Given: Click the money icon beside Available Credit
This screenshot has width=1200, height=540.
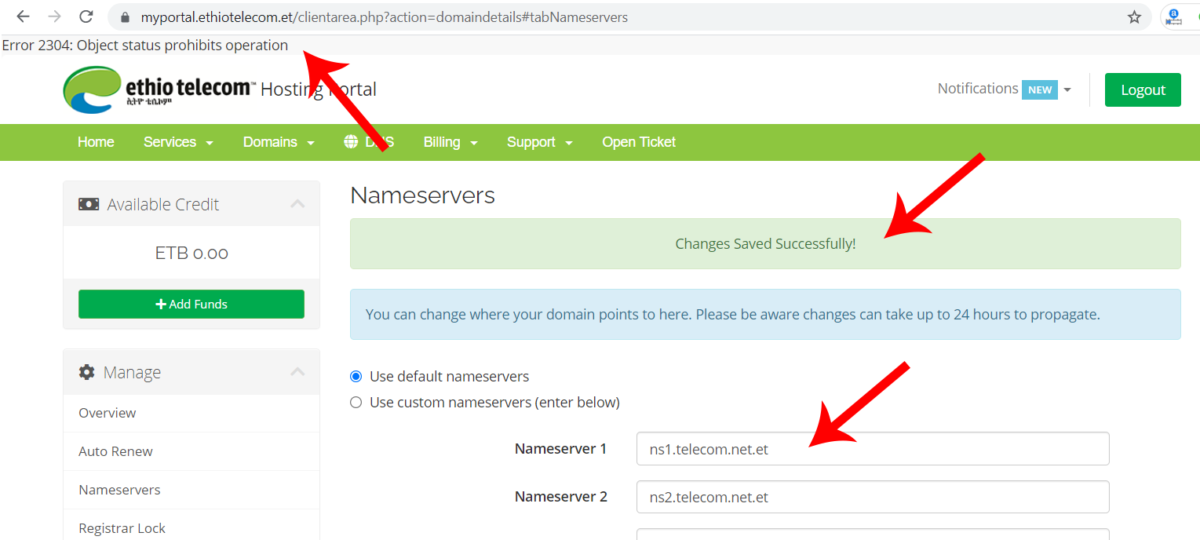Looking at the screenshot, I should [x=89, y=204].
